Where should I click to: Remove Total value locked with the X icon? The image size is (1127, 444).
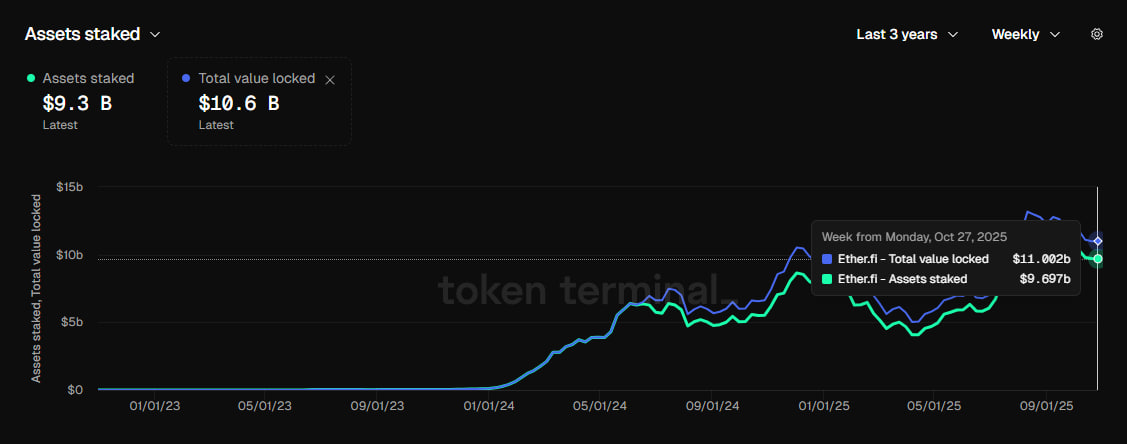coord(331,79)
